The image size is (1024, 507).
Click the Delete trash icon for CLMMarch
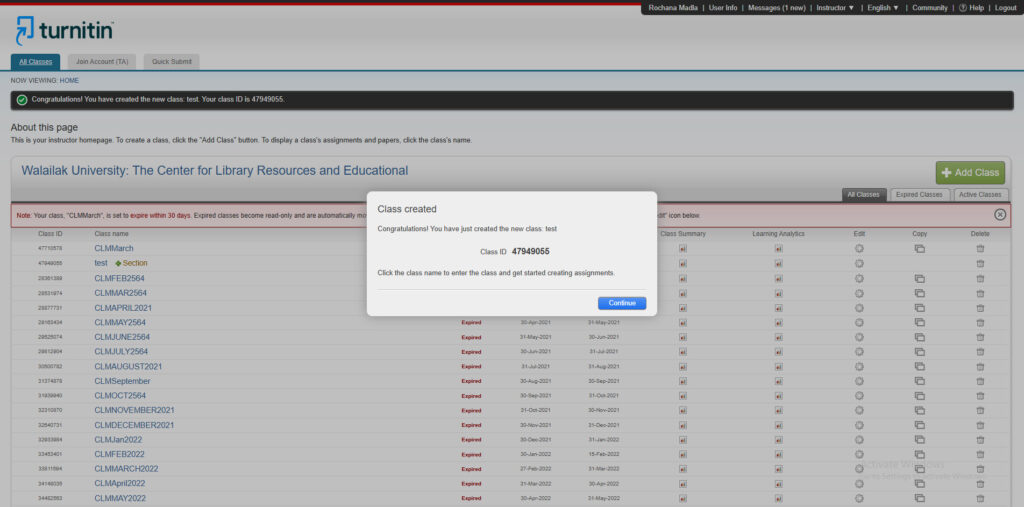980,248
